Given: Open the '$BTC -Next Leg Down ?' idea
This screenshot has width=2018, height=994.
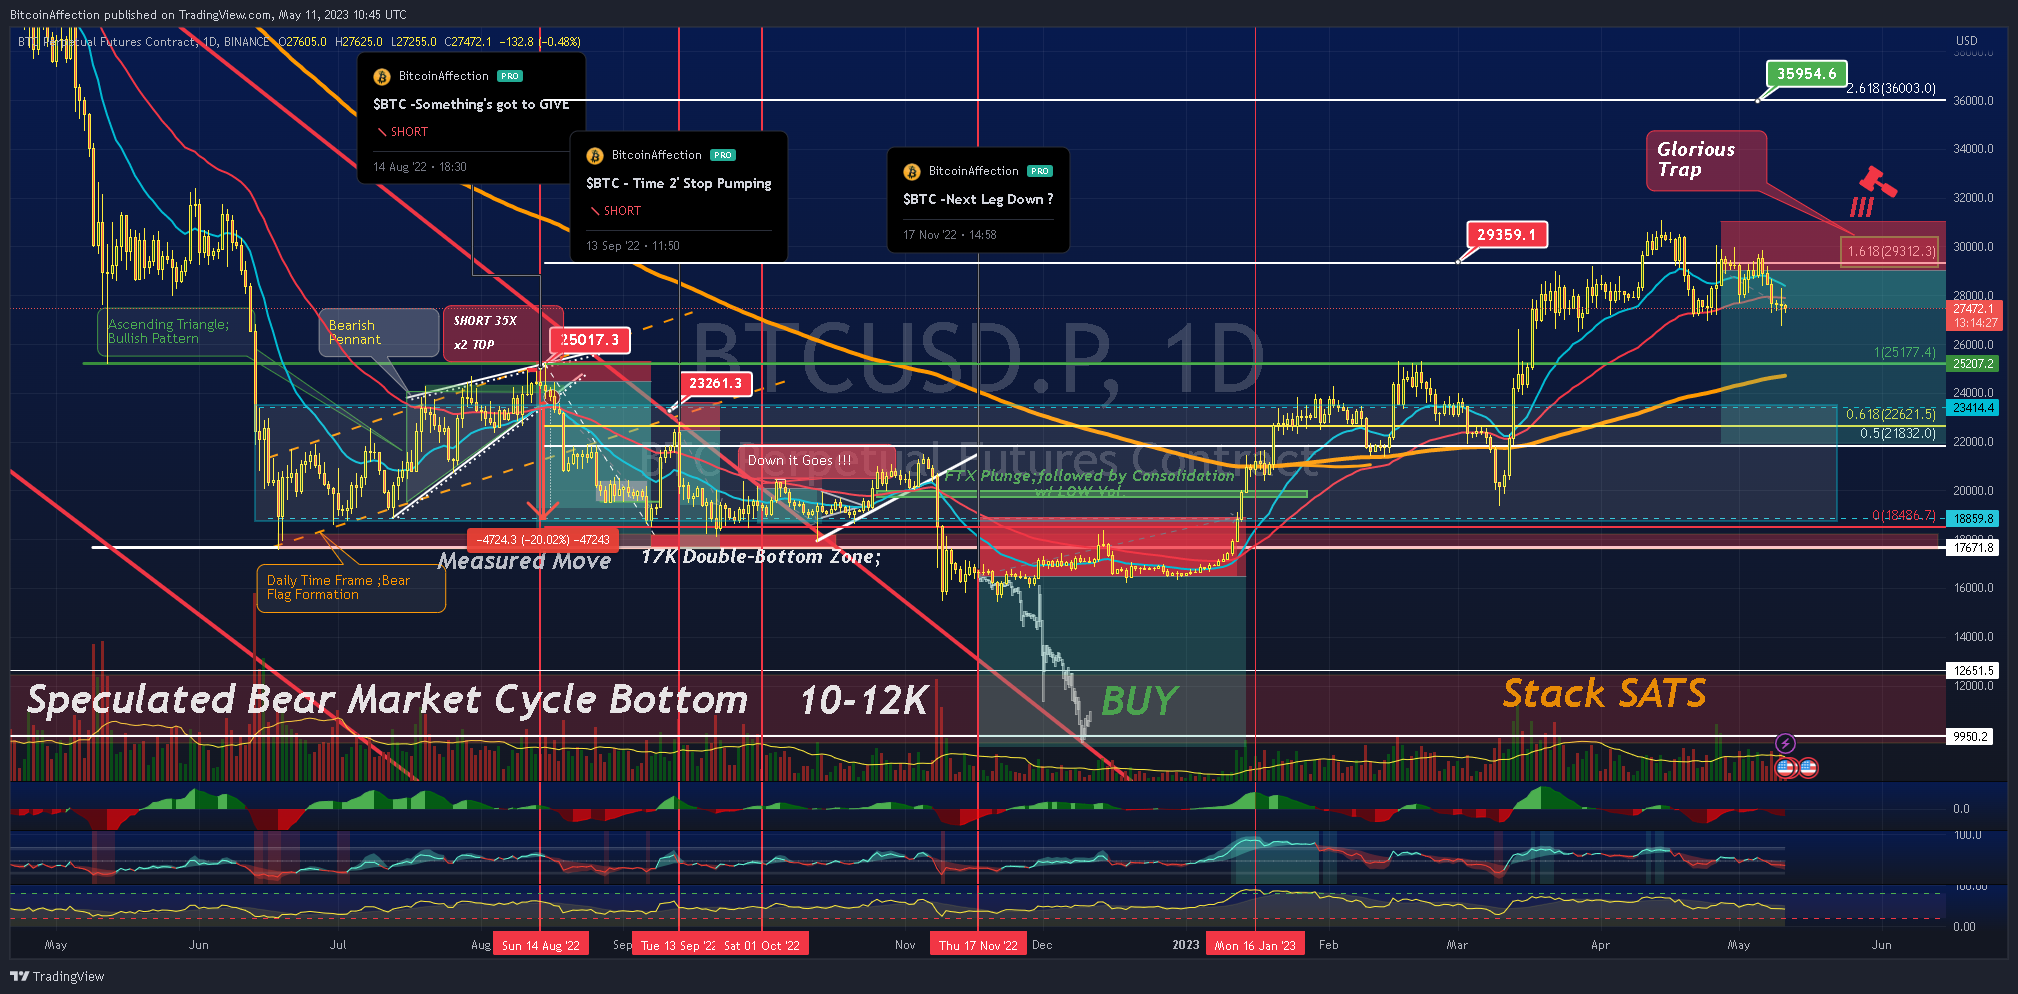Looking at the screenshot, I should pos(978,199).
